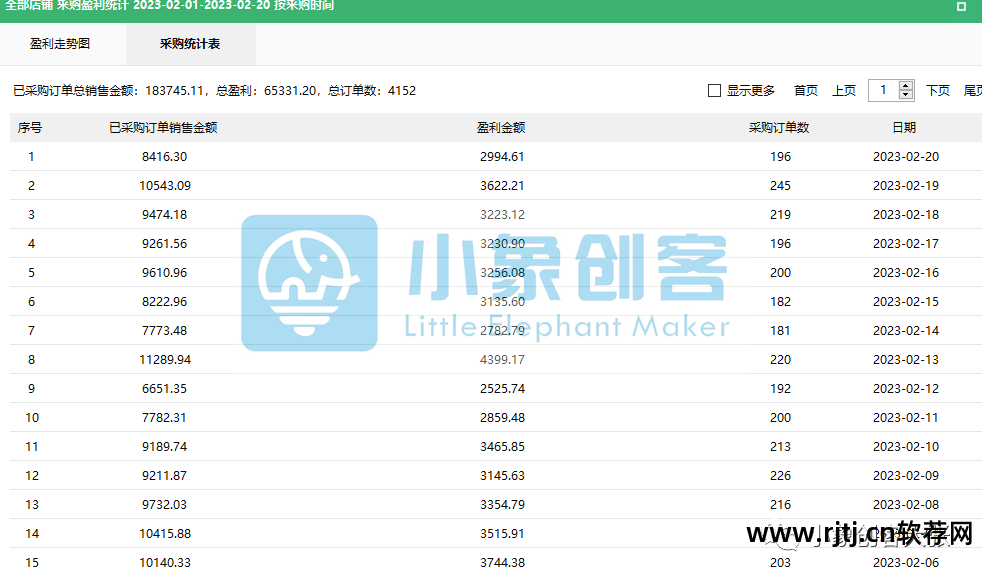Select sales amount 9474.18

(164, 215)
